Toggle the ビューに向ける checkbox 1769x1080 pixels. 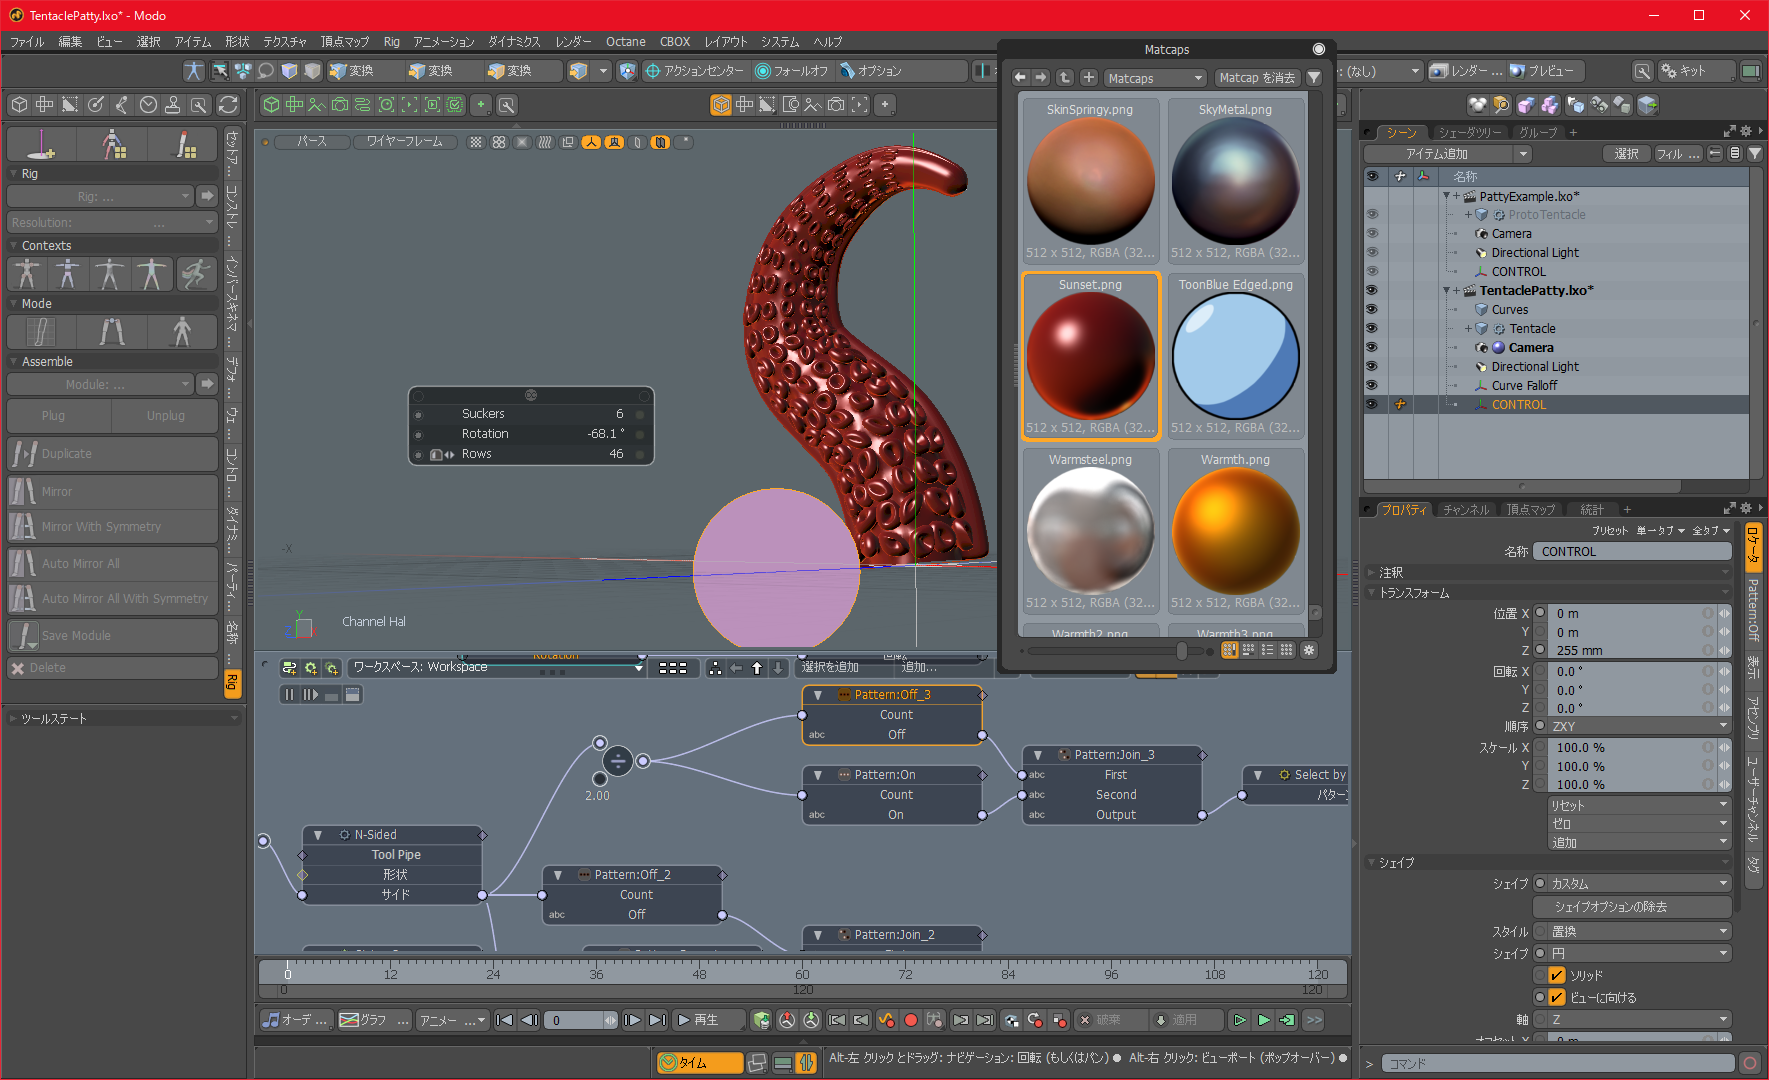click(1557, 998)
